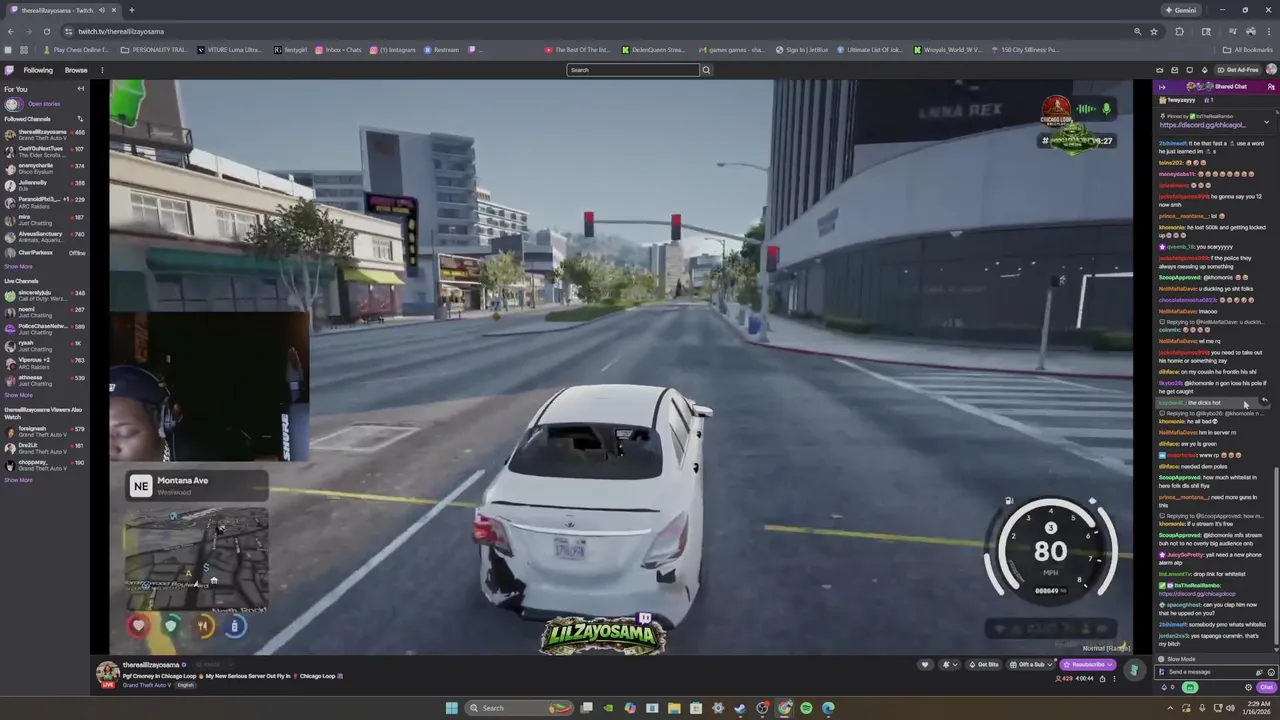Select recommended channel foreignash
1280x720 pixels.
click(x=44, y=431)
